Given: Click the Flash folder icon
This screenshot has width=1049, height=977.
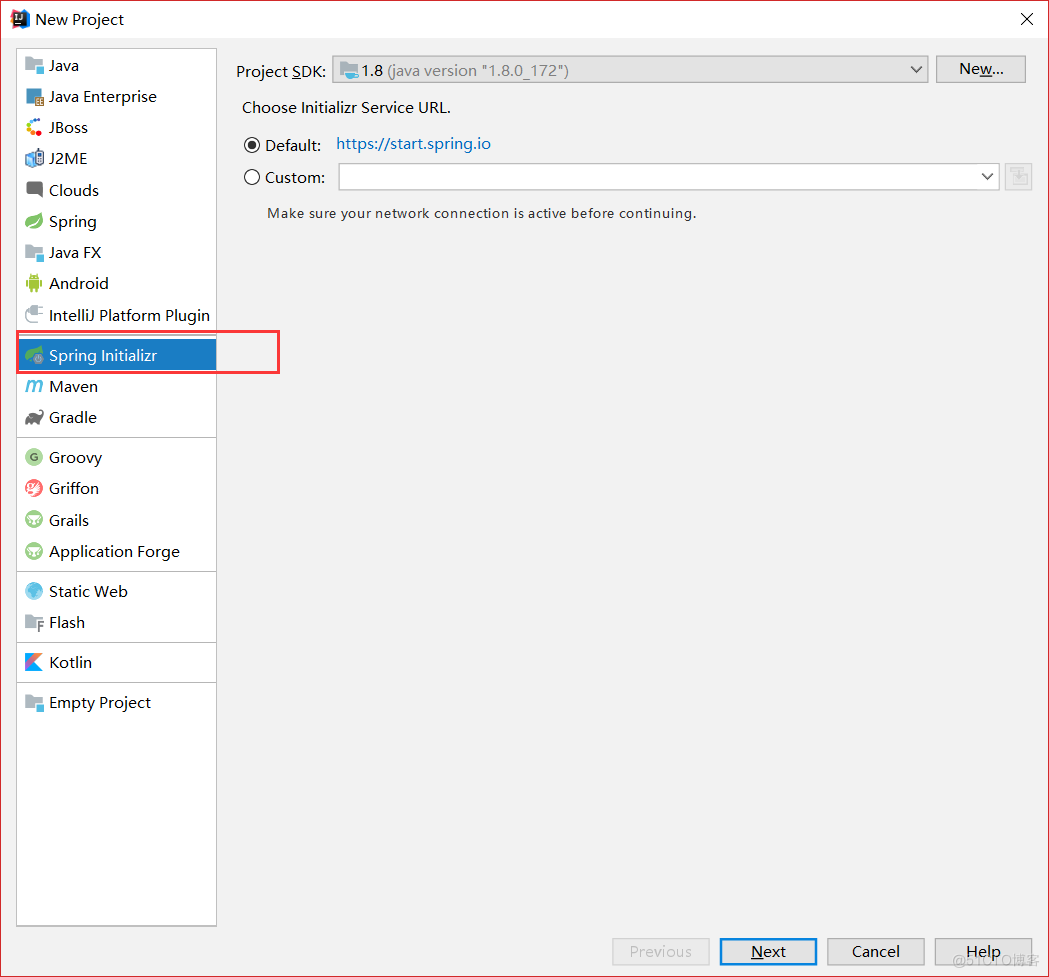Looking at the screenshot, I should click(x=34, y=622).
